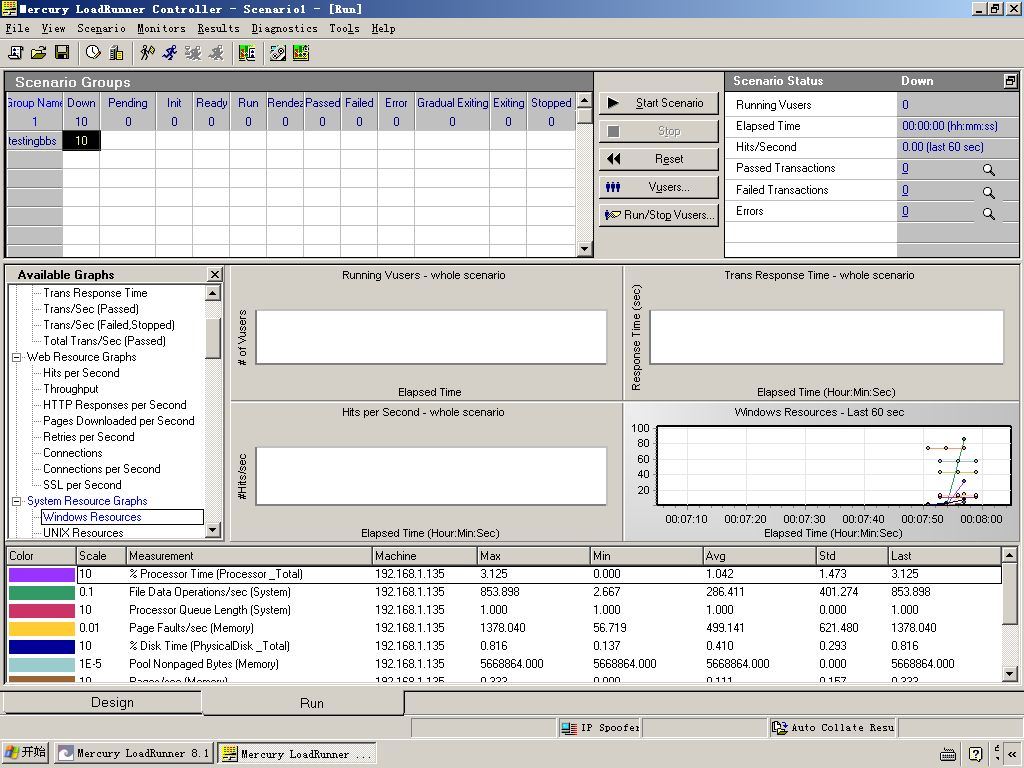Click the Available Graphs scroll up arrow
Viewport: 1024px width, 768px height.
(213, 293)
